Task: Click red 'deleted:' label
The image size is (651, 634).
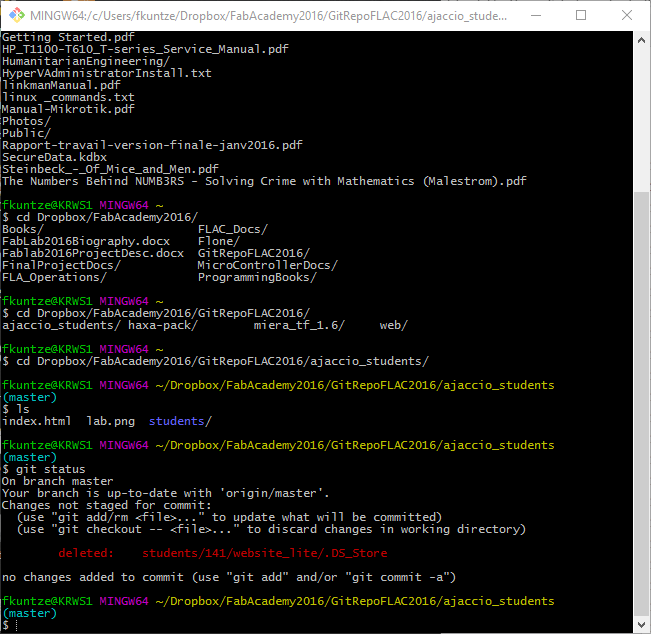Action: [86, 553]
